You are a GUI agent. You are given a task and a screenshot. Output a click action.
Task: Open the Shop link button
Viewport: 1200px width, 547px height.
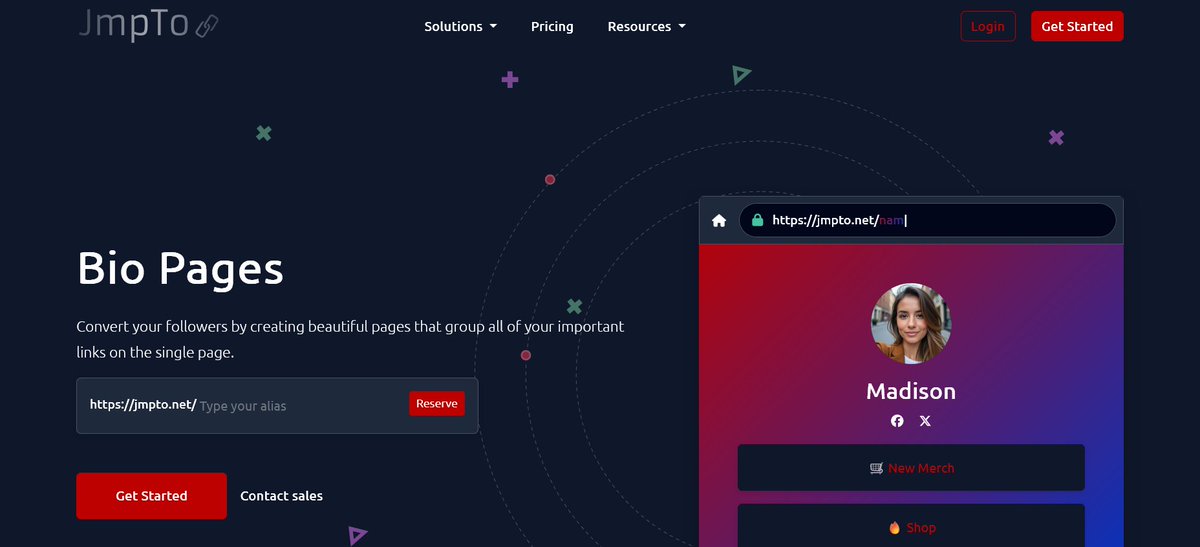[x=911, y=526]
